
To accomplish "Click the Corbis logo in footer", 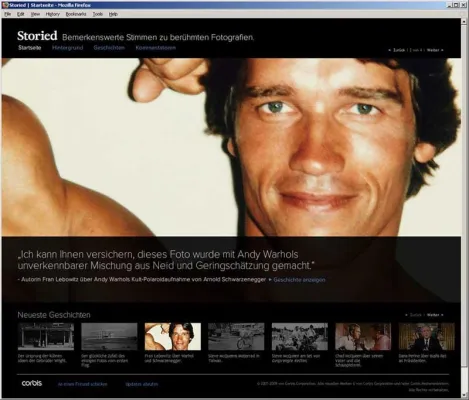I will [32, 383].
